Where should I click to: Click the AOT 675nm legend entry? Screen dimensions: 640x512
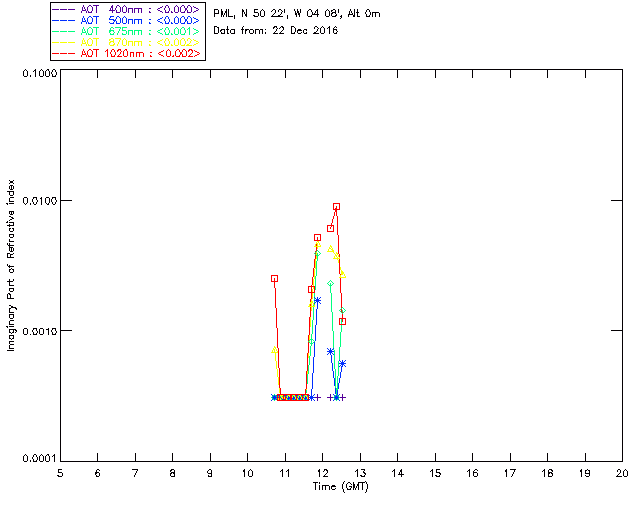(x=126, y=31)
